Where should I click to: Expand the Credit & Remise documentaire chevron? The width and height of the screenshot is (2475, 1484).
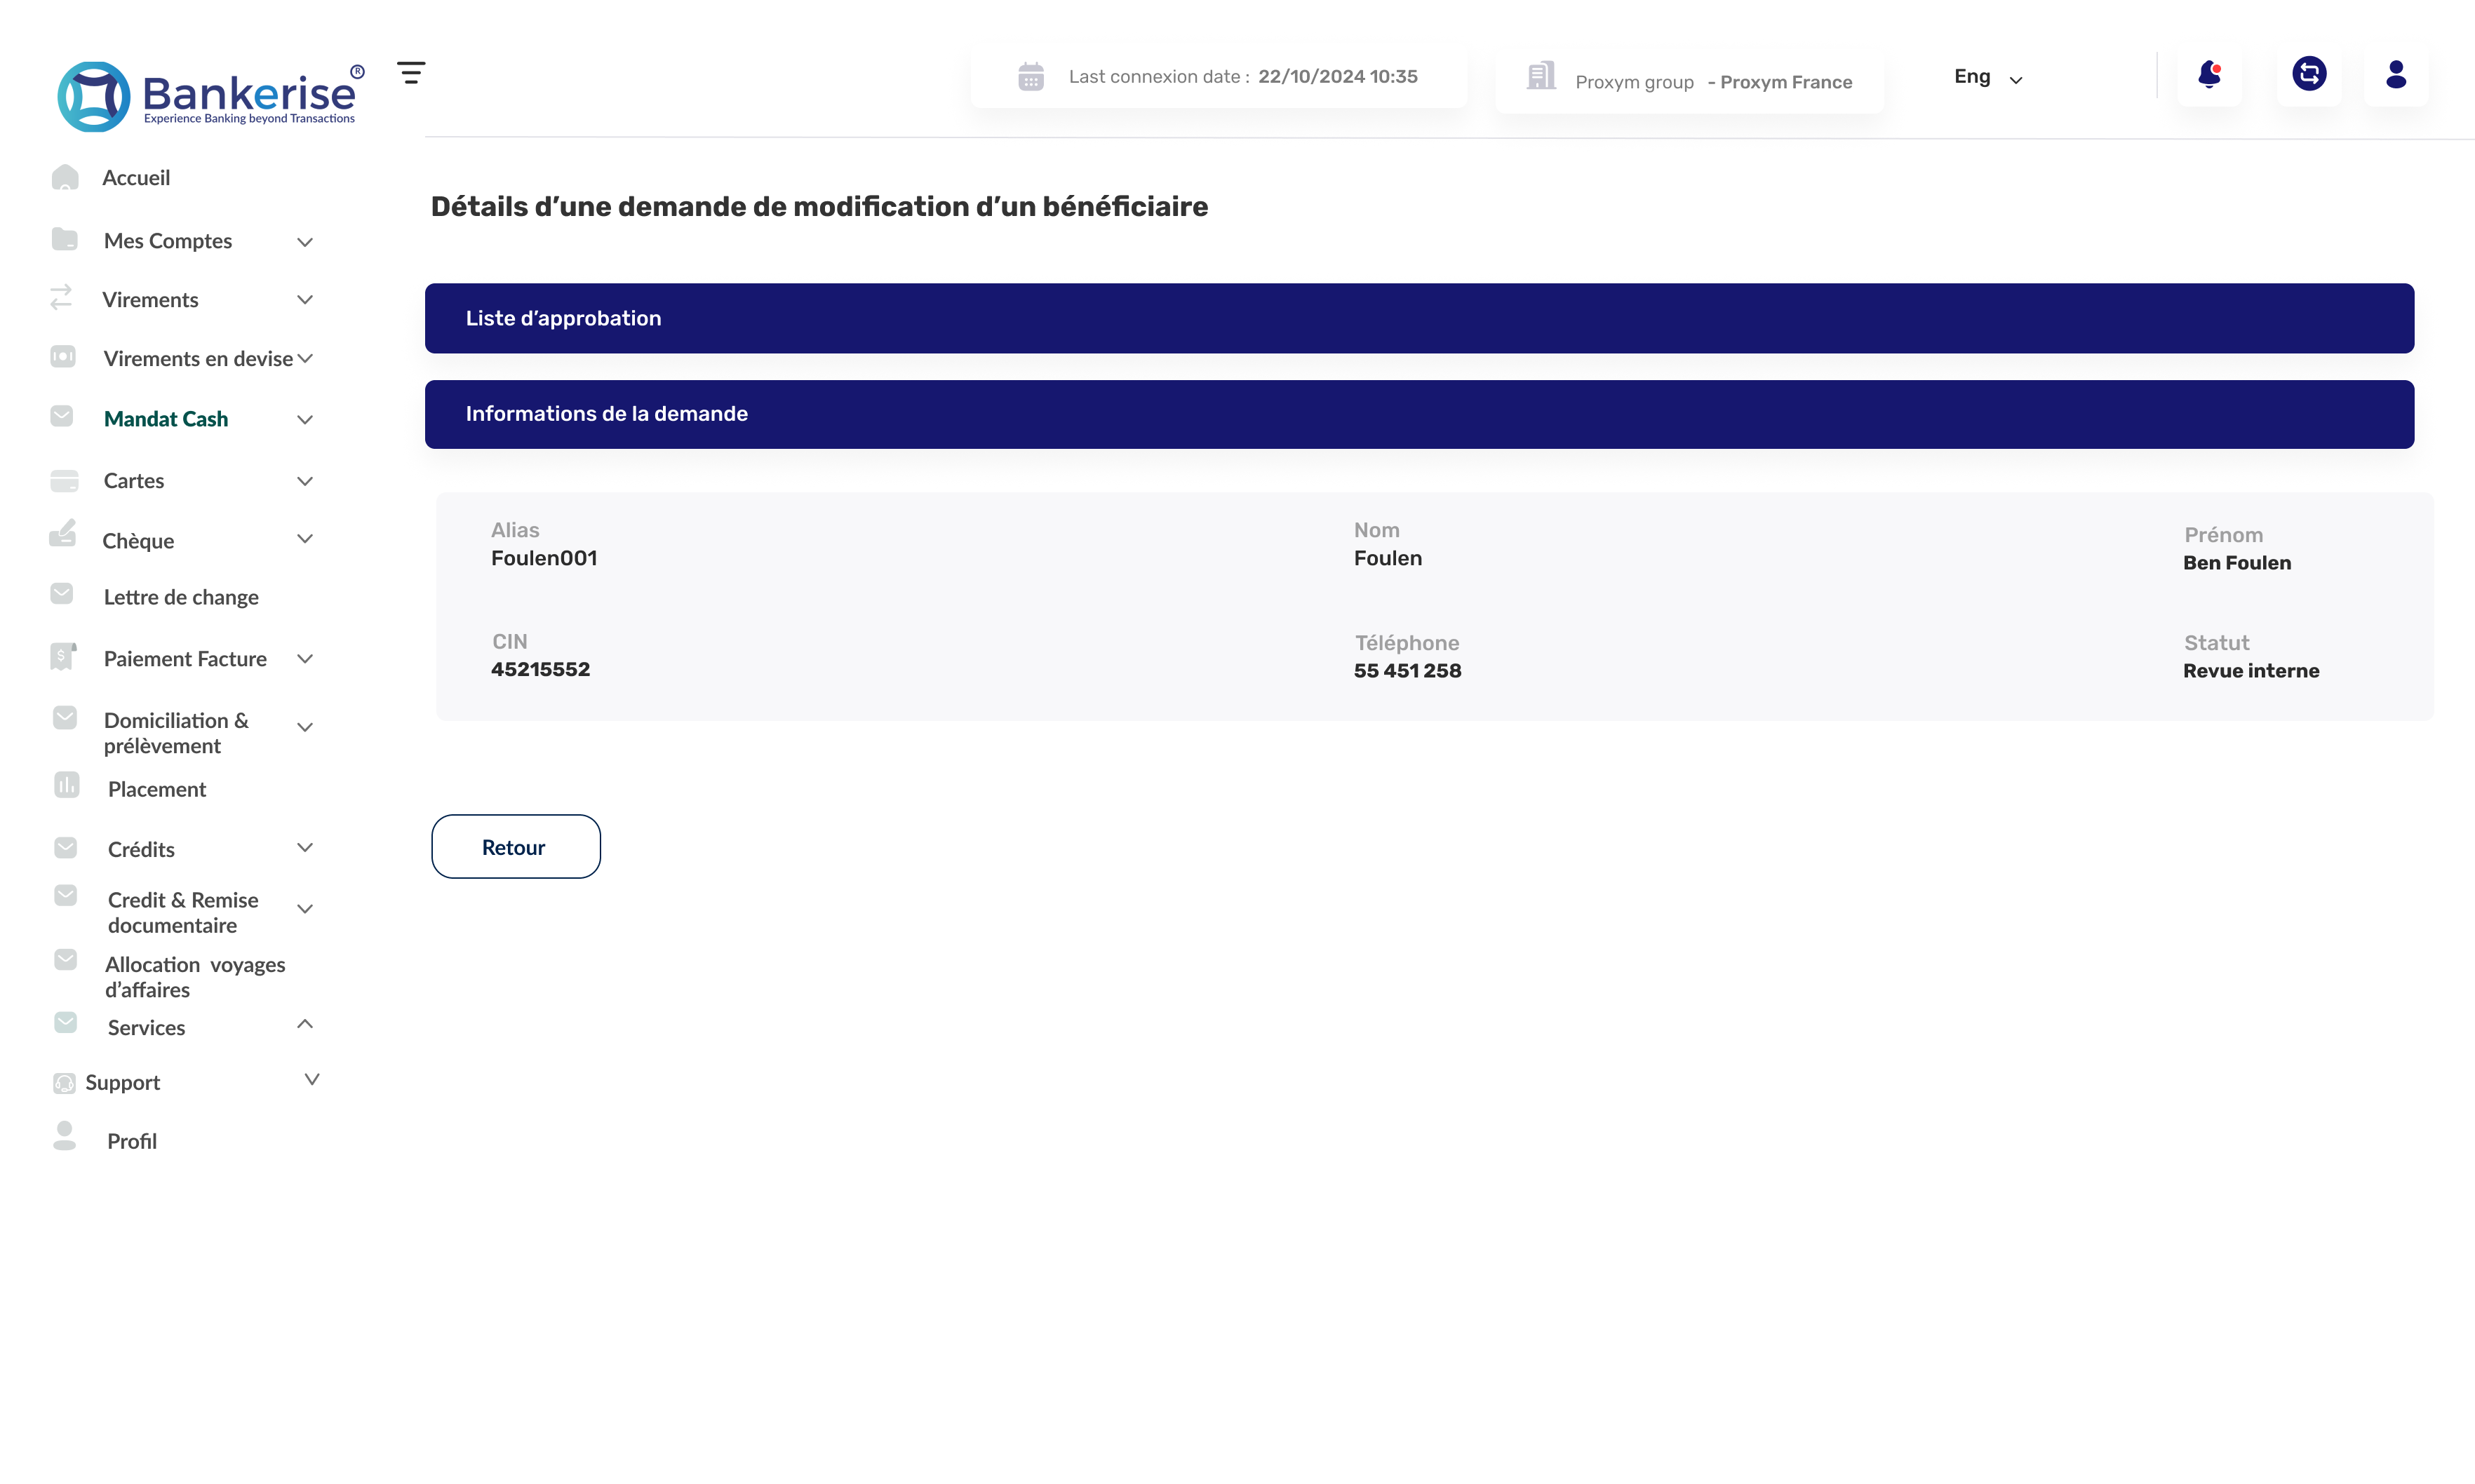305,909
